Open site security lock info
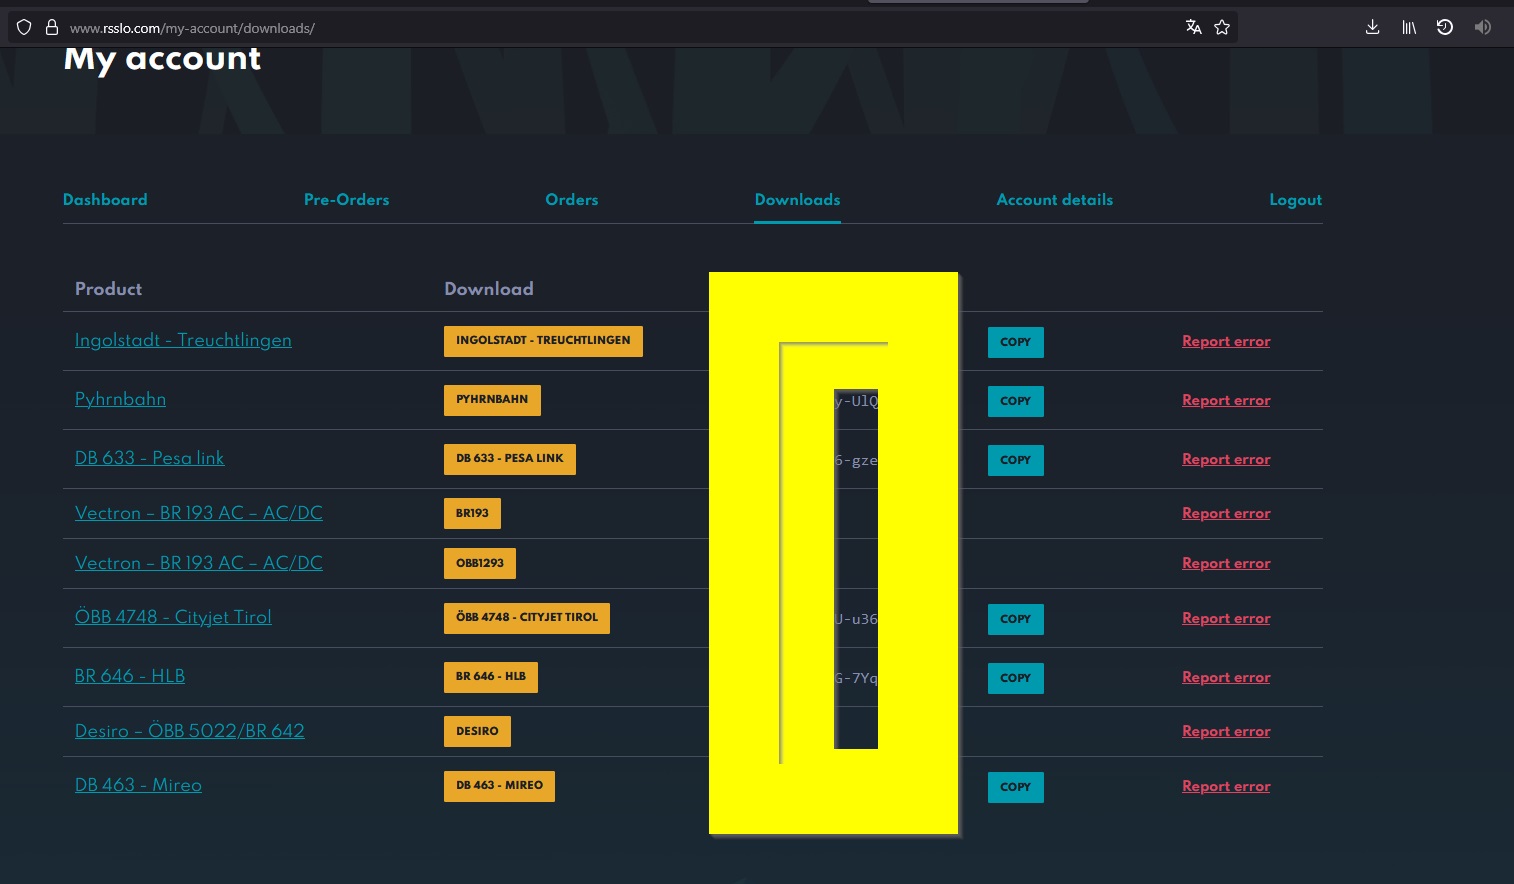The width and height of the screenshot is (1514, 884). [52, 28]
